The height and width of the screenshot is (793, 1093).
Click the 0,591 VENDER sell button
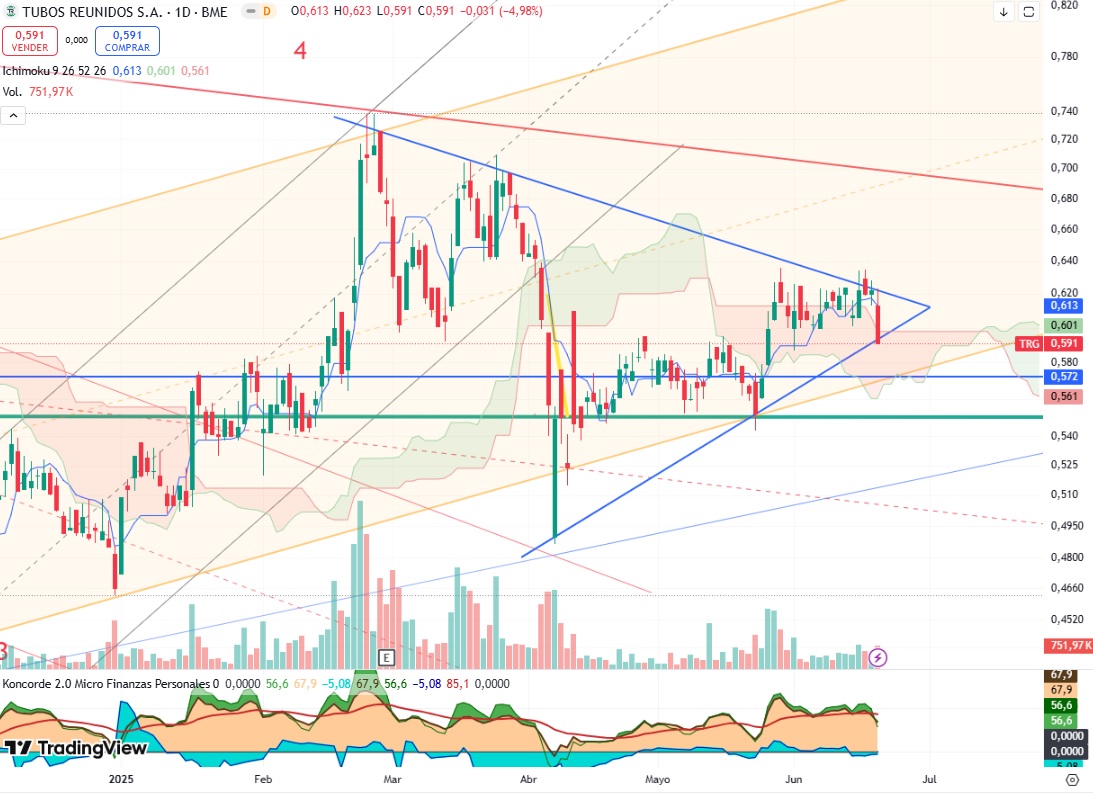coord(30,41)
